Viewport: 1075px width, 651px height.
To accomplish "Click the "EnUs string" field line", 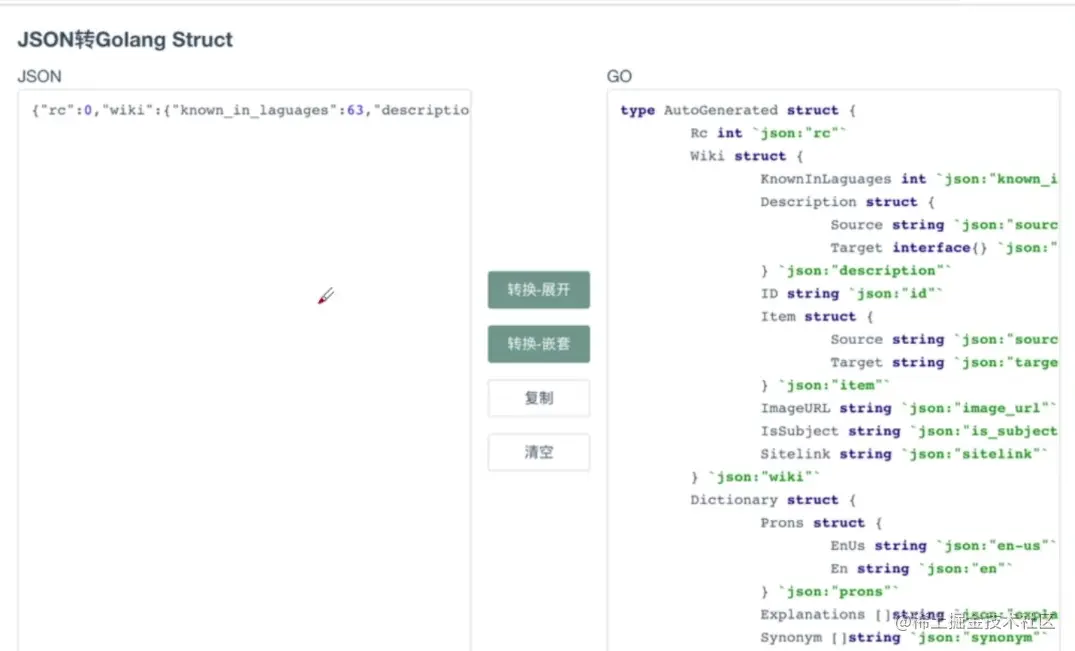I will pos(942,546).
